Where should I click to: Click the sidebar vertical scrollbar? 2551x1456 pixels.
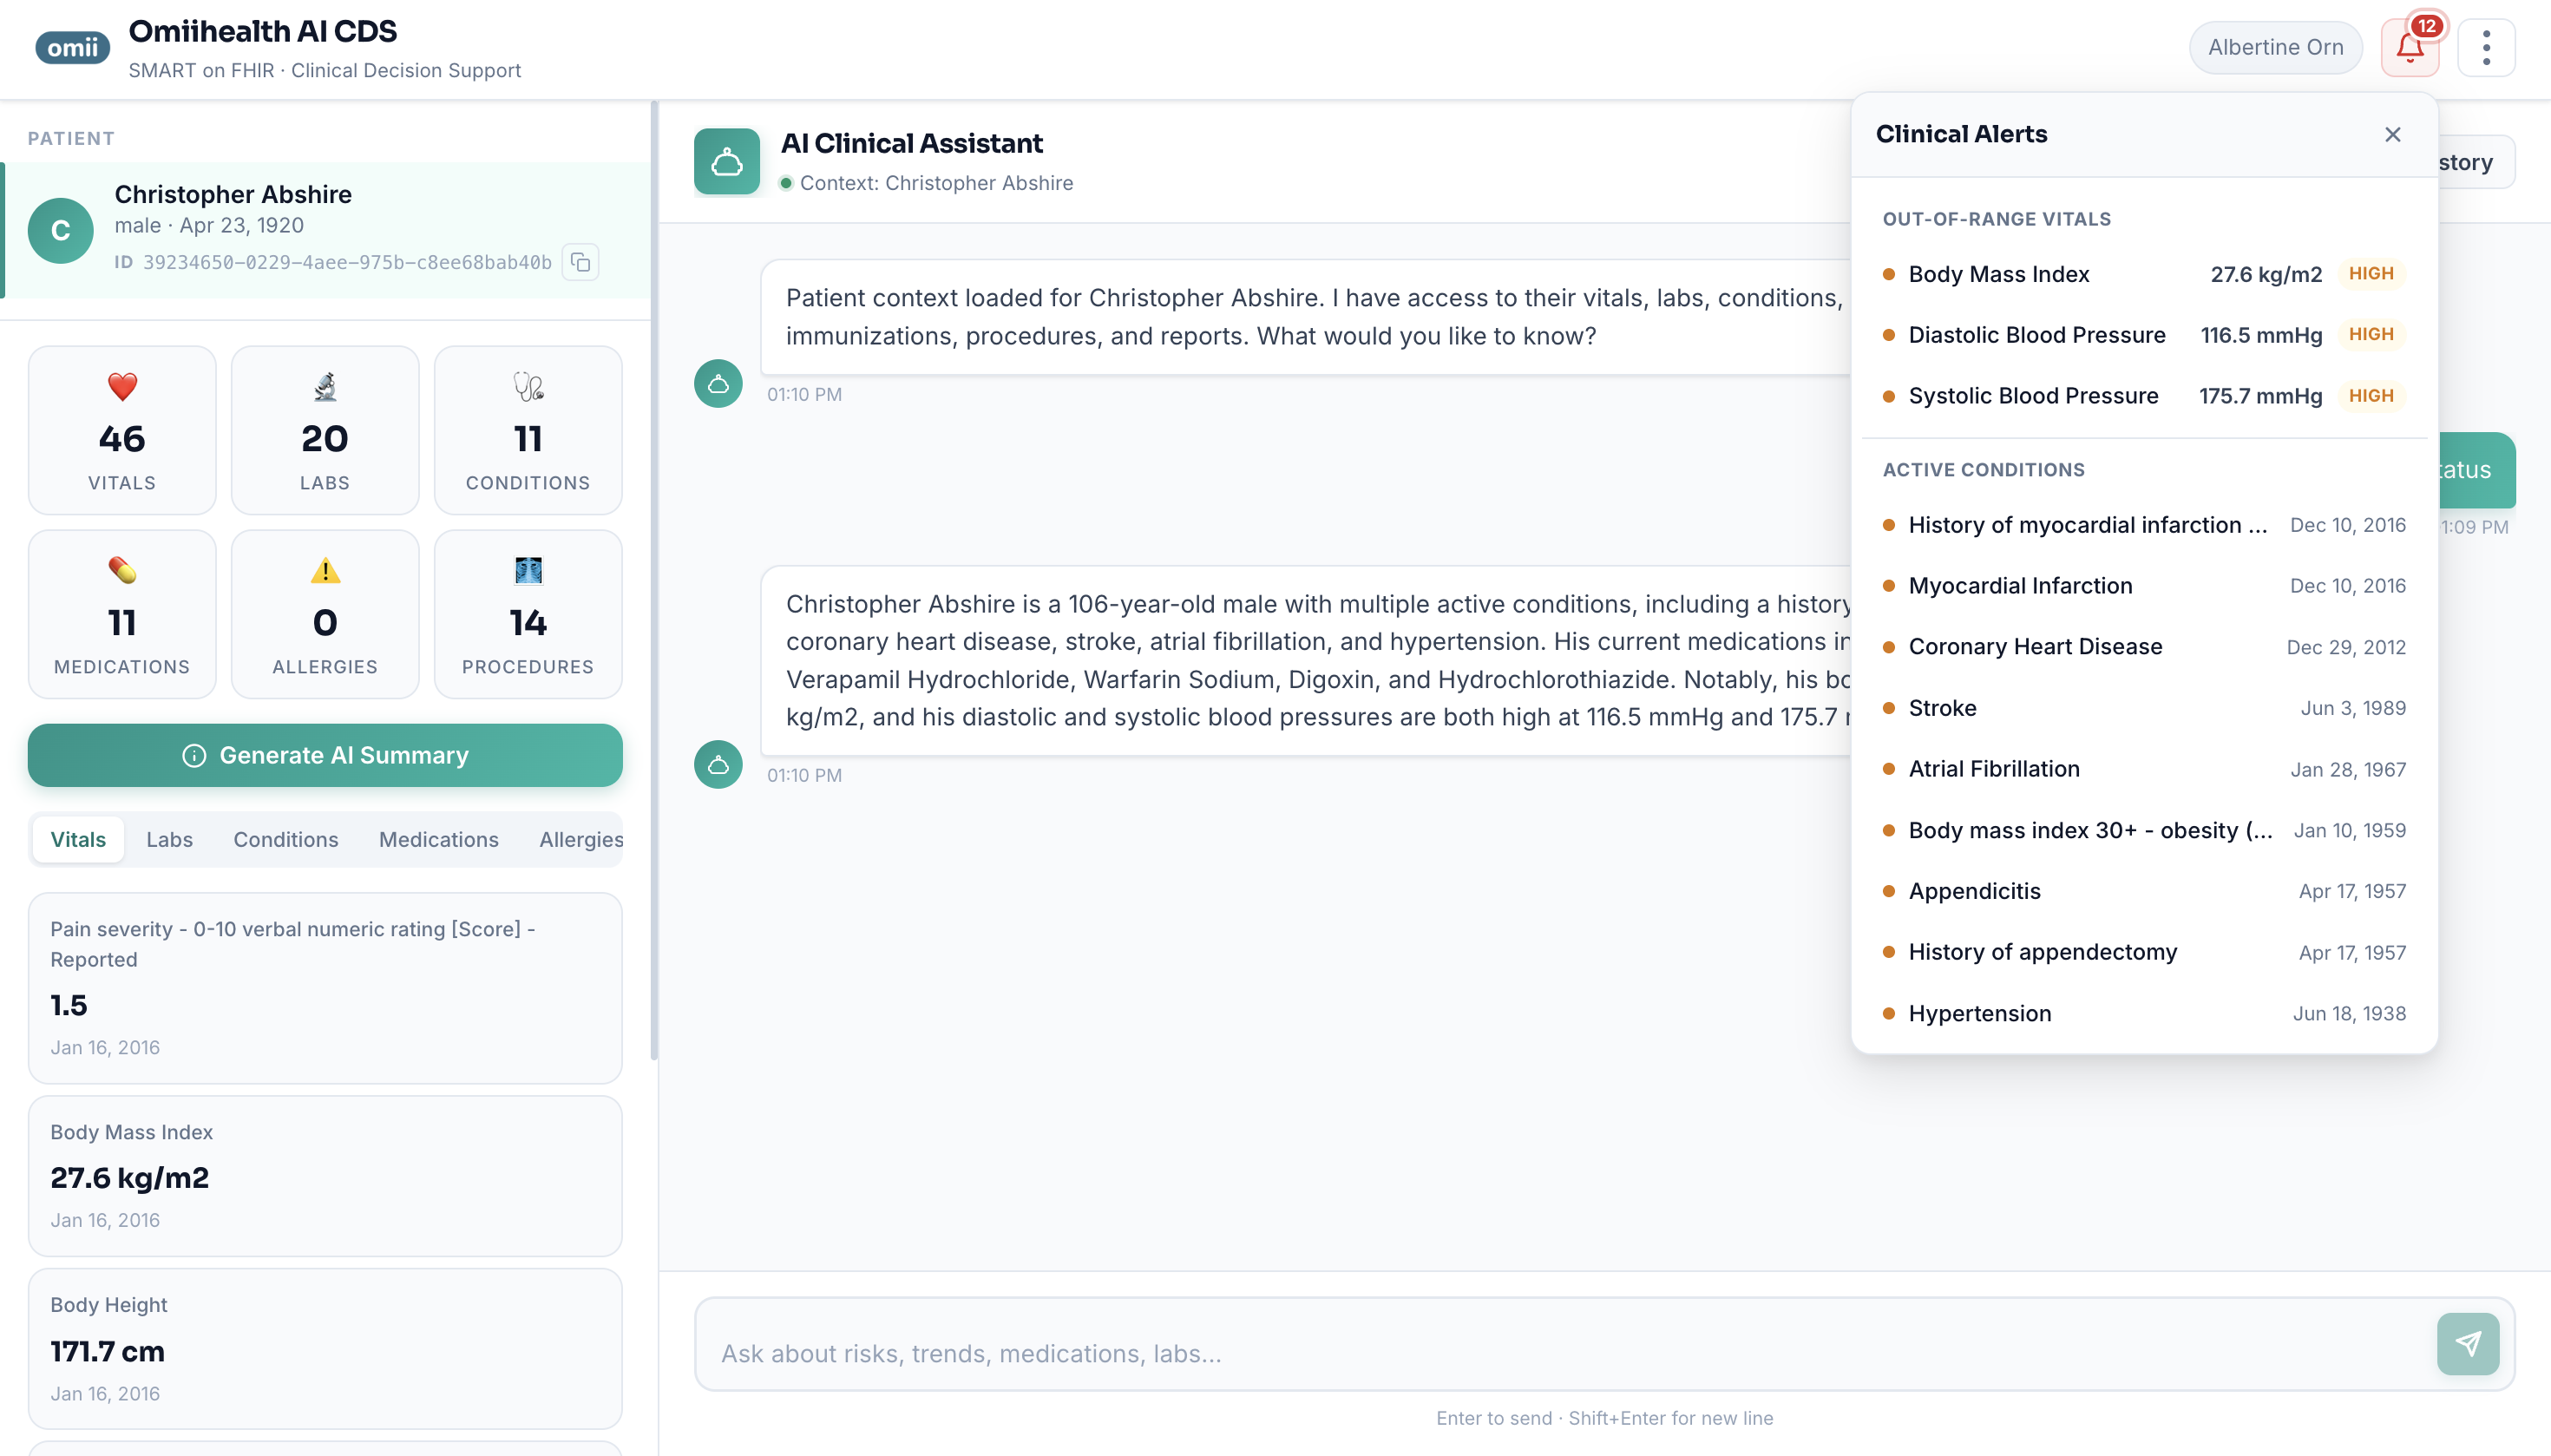[x=654, y=580]
